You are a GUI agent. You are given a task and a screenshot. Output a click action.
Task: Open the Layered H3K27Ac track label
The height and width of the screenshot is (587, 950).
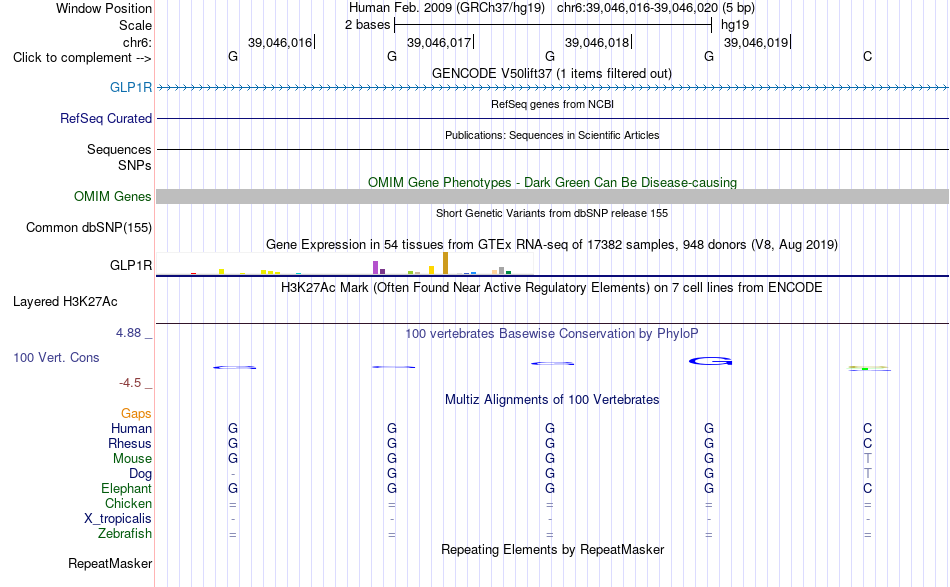(65, 302)
